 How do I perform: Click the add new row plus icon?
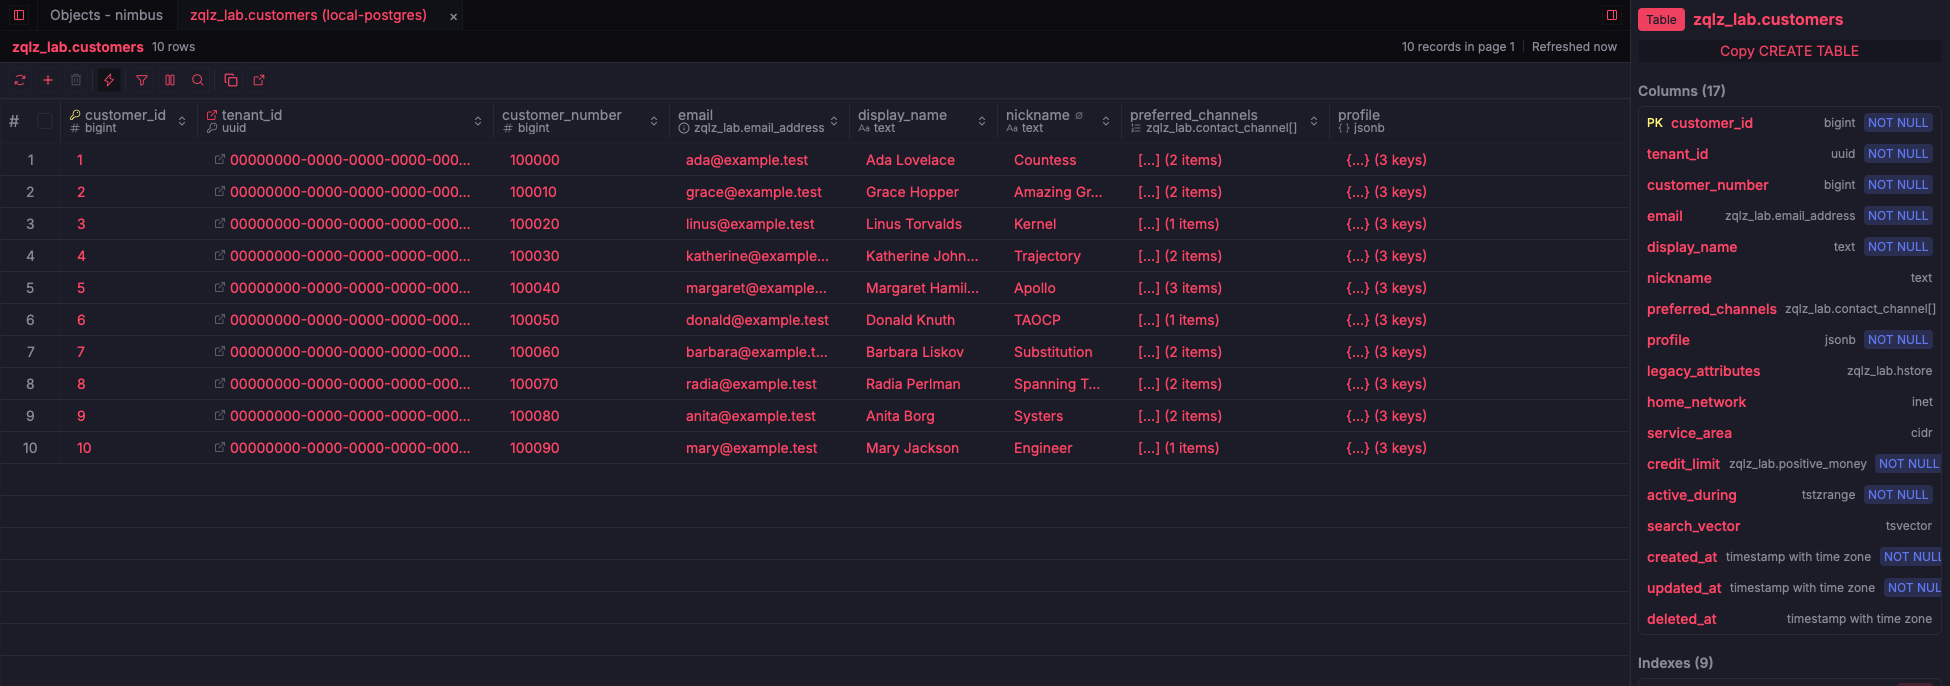tap(48, 80)
